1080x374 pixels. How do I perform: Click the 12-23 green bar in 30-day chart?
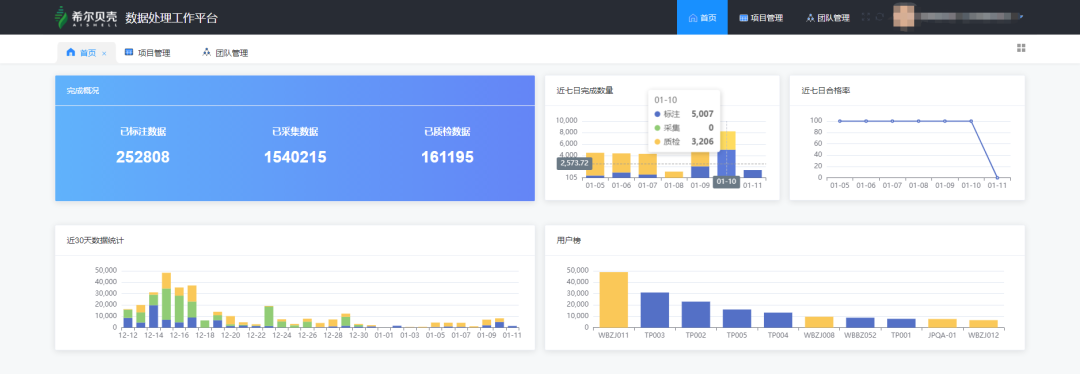[x=269, y=317]
